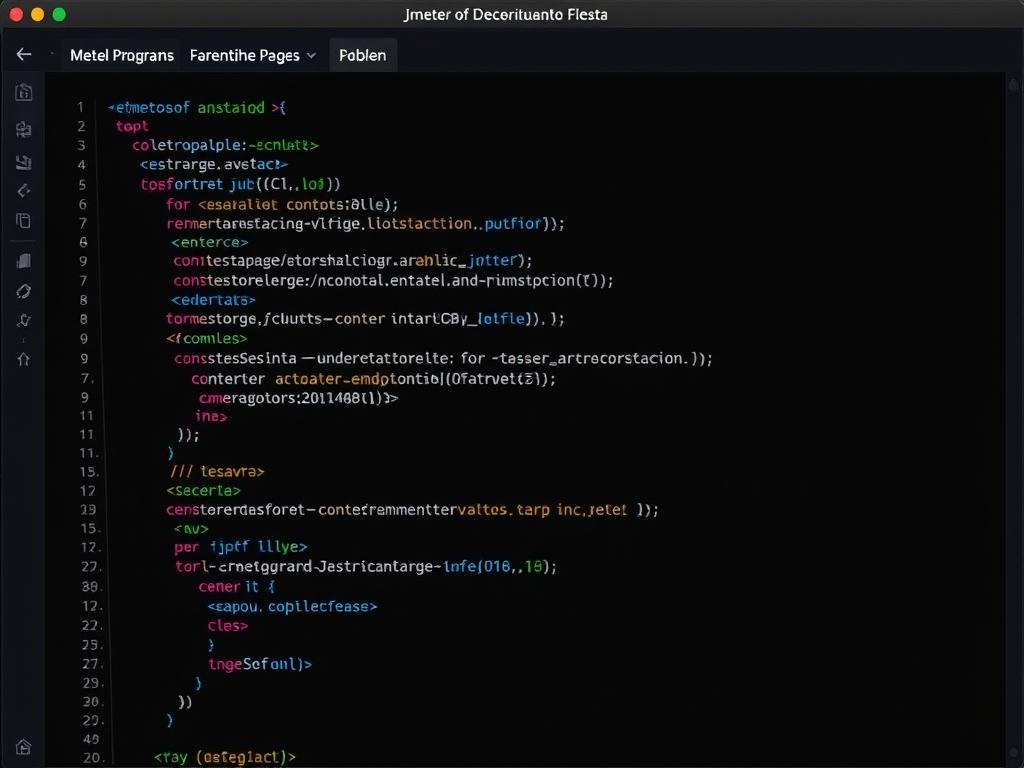Open the file explorer icon atop sidebar

[24, 93]
